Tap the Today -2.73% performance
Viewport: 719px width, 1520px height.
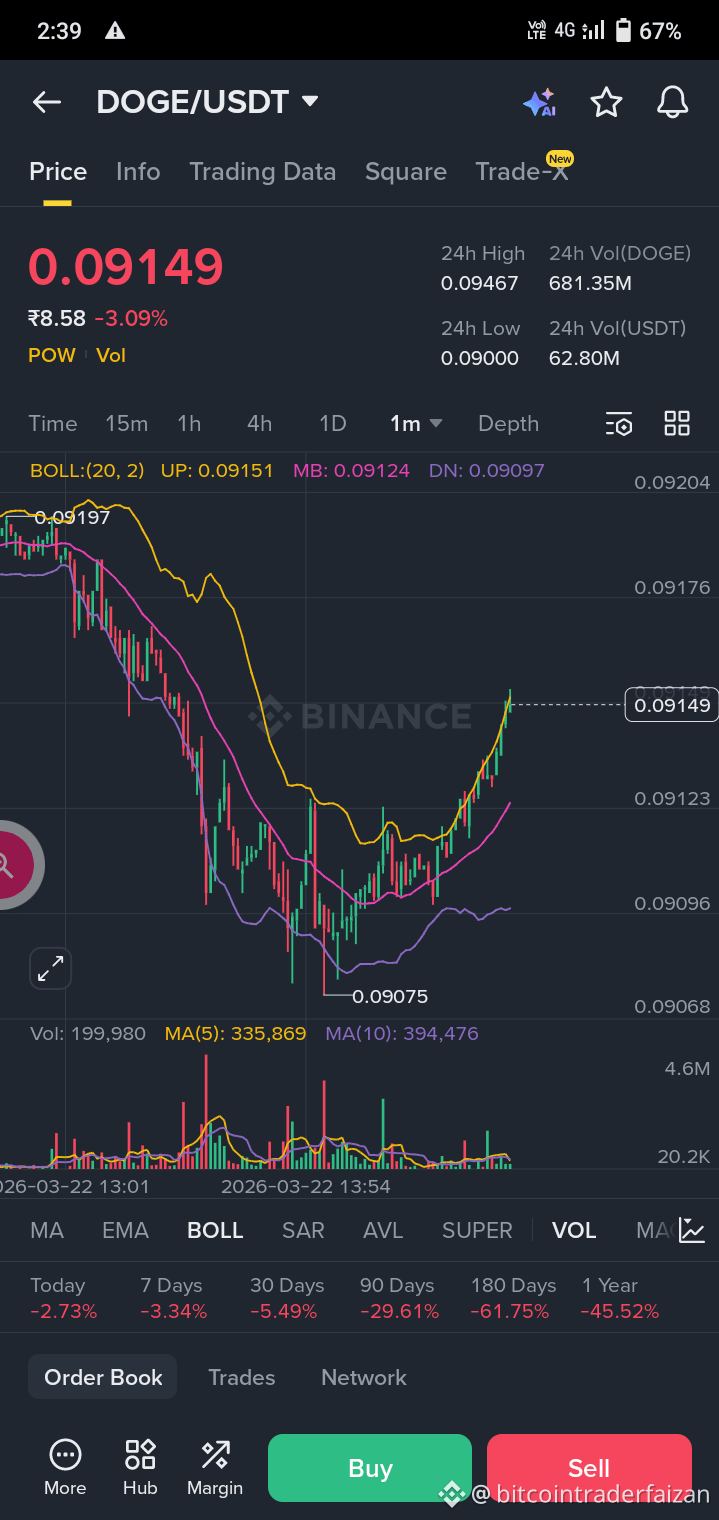pyautogui.click(x=64, y=1298)
